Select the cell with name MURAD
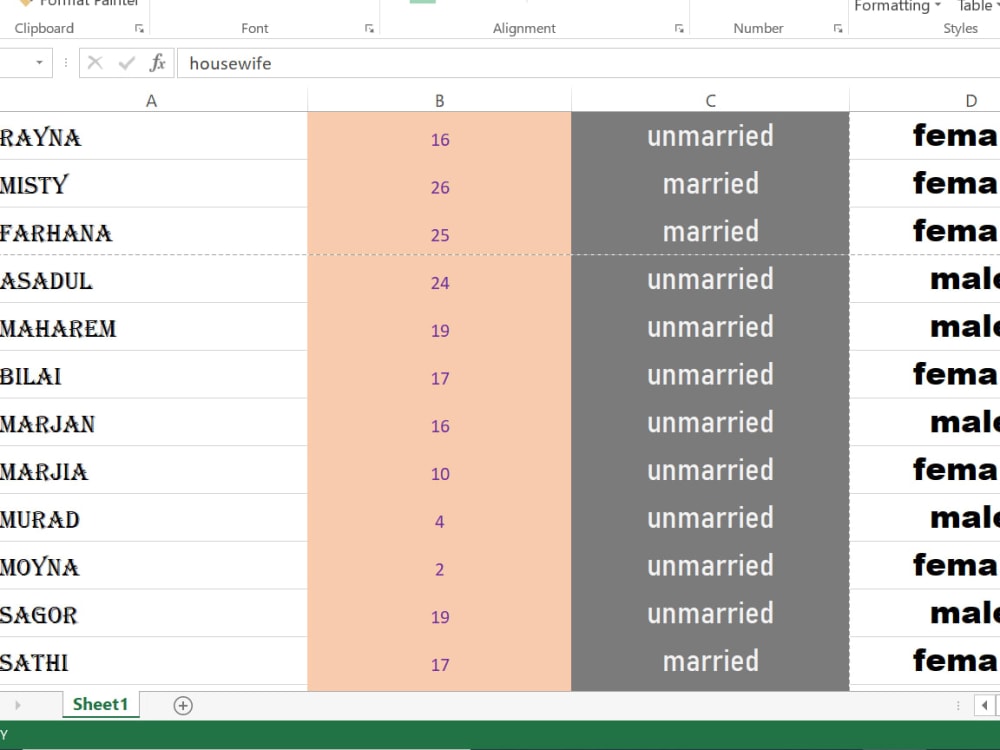The height and width of the screenshot is (750, 1000). 153,518
